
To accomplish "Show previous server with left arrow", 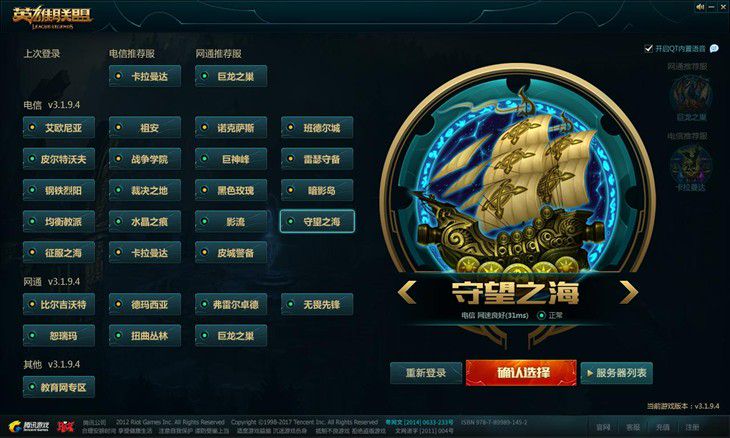I will [x=407, y=293].
